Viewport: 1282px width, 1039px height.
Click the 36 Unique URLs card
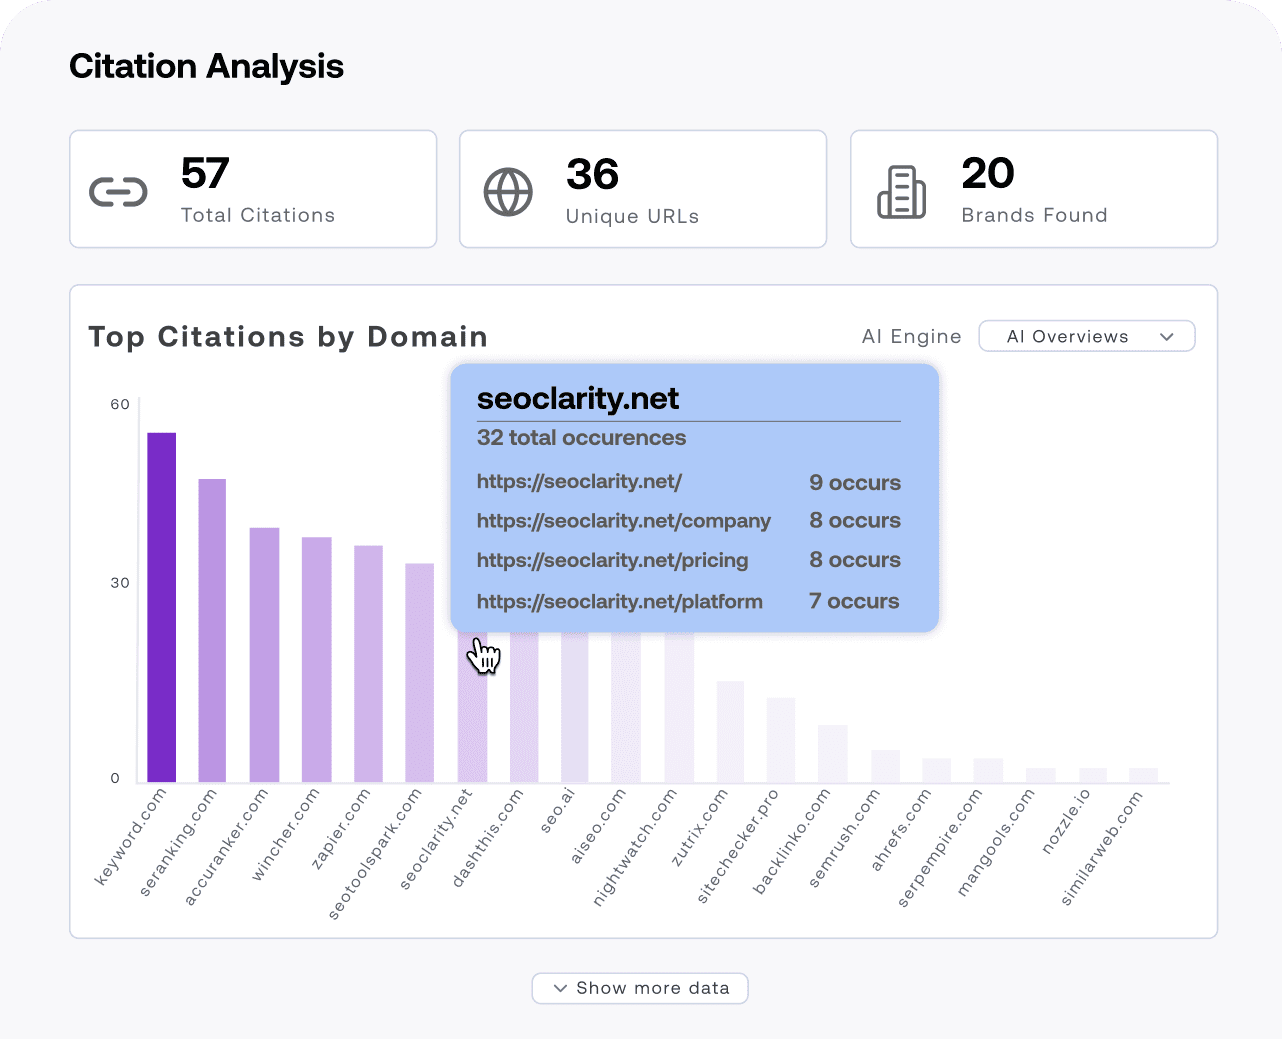click(643, 189)
